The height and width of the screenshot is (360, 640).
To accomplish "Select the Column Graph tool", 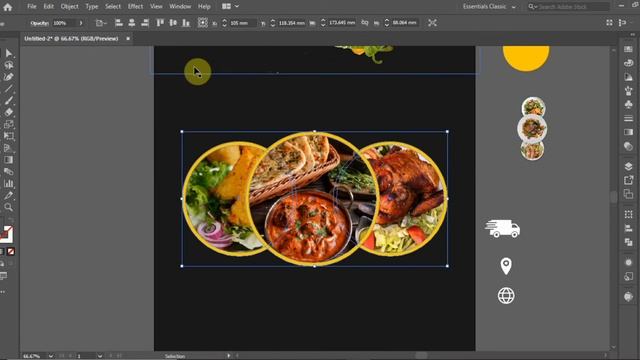I will 9,183.
